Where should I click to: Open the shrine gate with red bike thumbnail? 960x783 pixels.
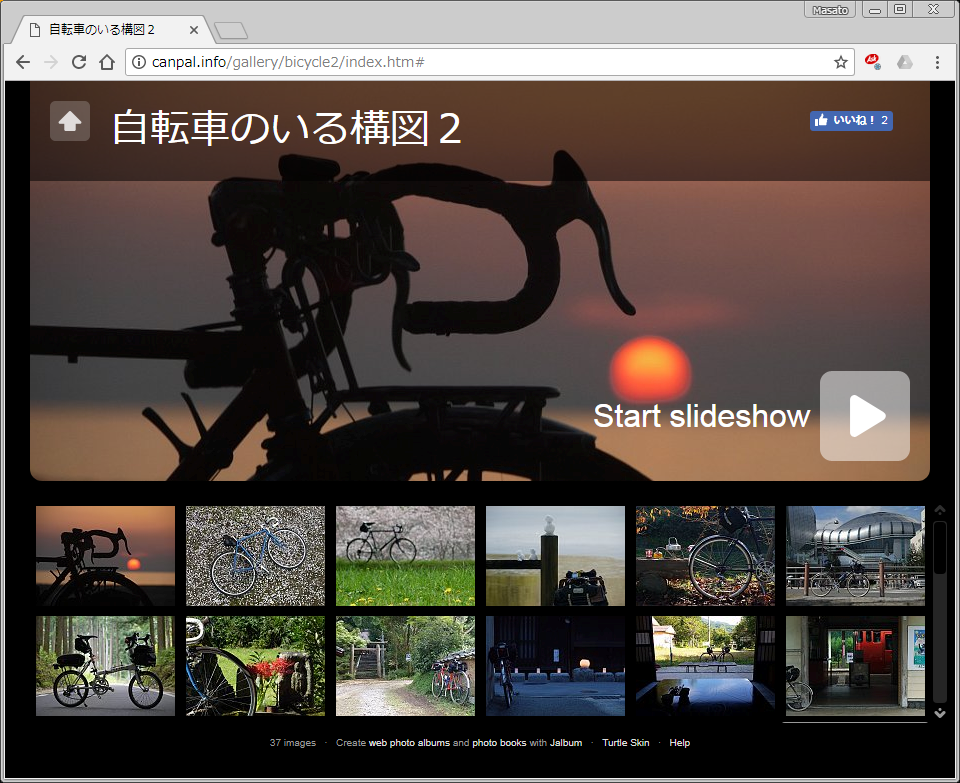click(x=405, y=666)
